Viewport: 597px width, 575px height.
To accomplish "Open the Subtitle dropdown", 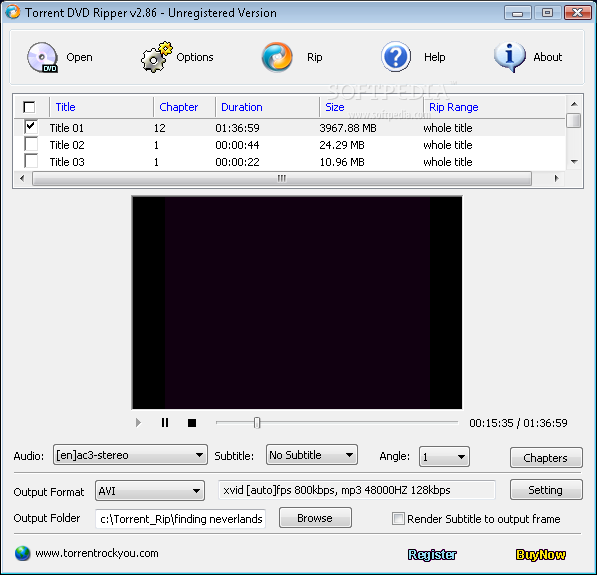I will [311, 455].
